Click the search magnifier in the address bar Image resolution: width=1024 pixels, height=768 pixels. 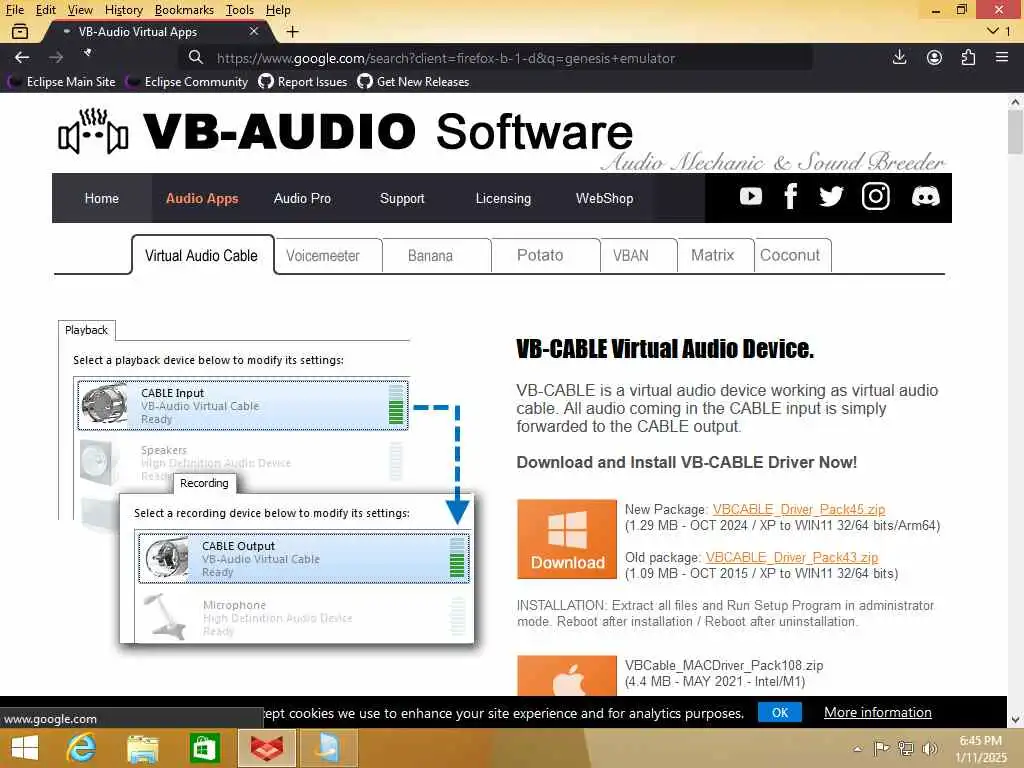pos(195,57)
